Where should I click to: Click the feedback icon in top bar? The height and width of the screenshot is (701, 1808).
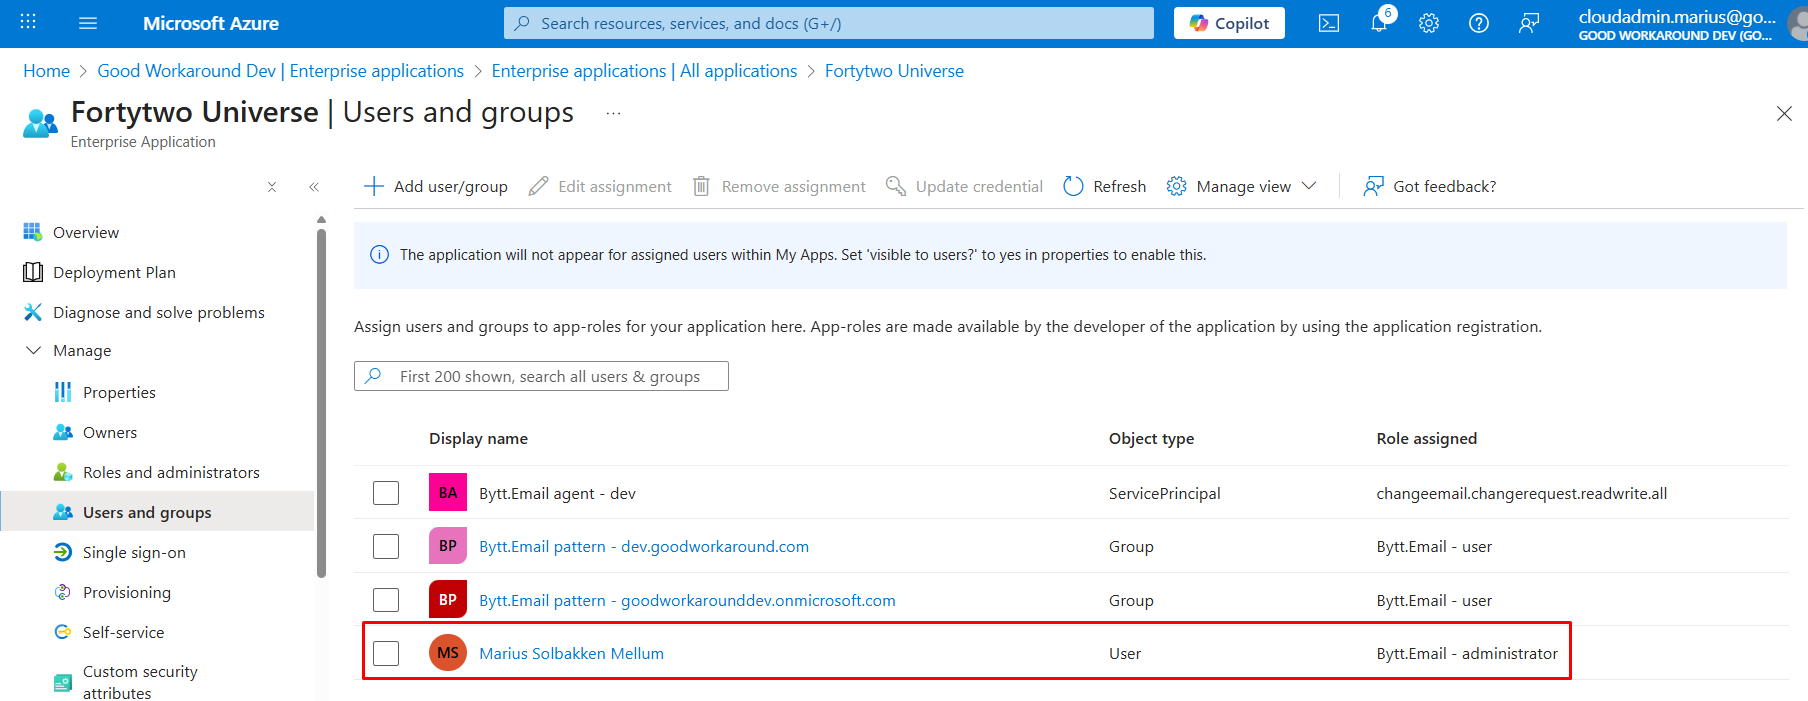[1529, 23]
